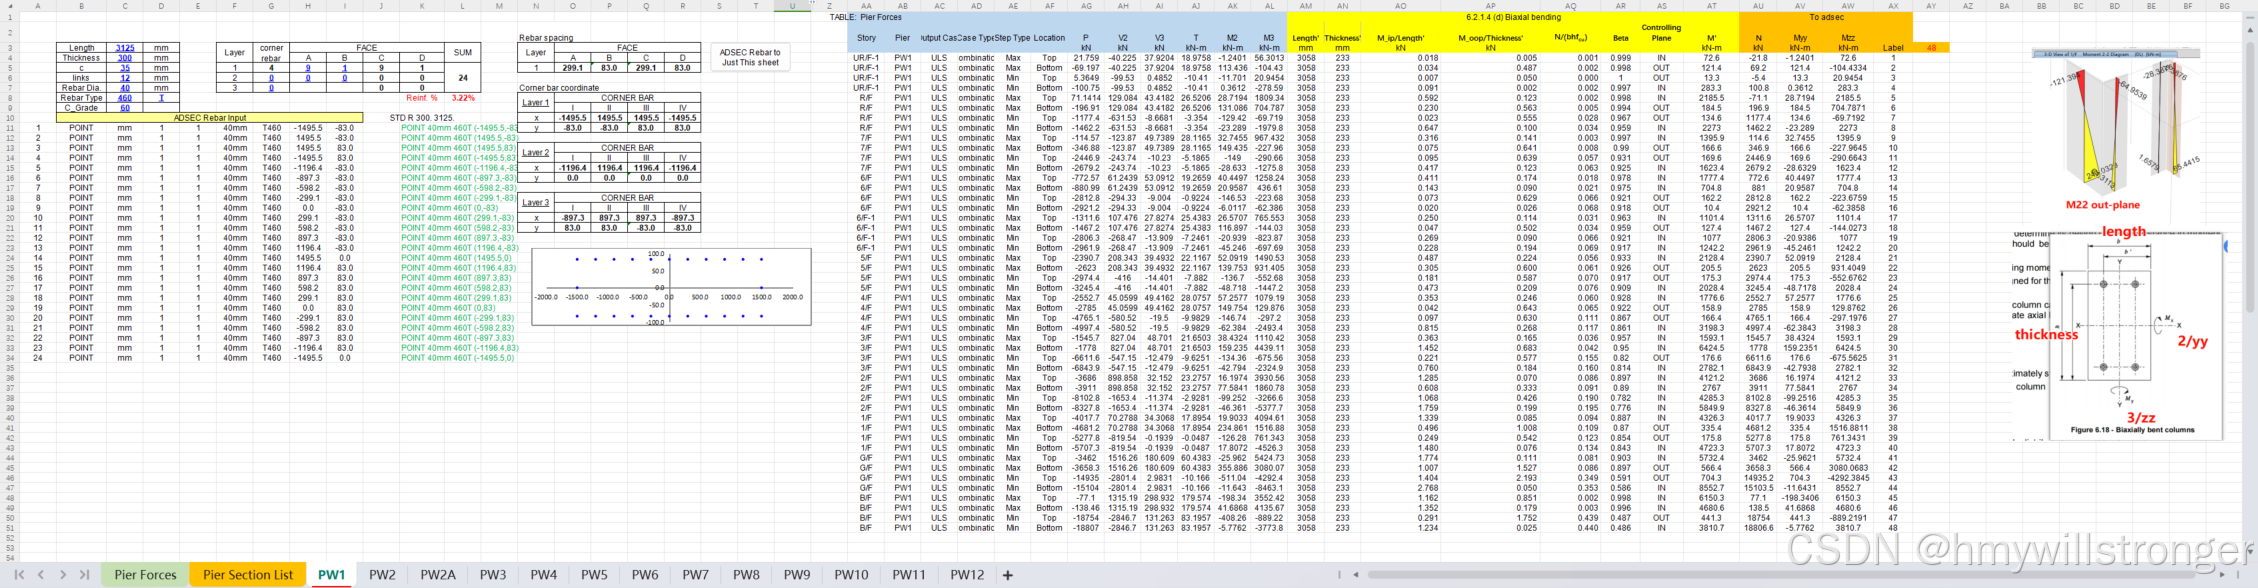The height and width of the screenshot is (588, 2258).
Task: Select the rebar position scatter chart
Action: coord(669,287)
